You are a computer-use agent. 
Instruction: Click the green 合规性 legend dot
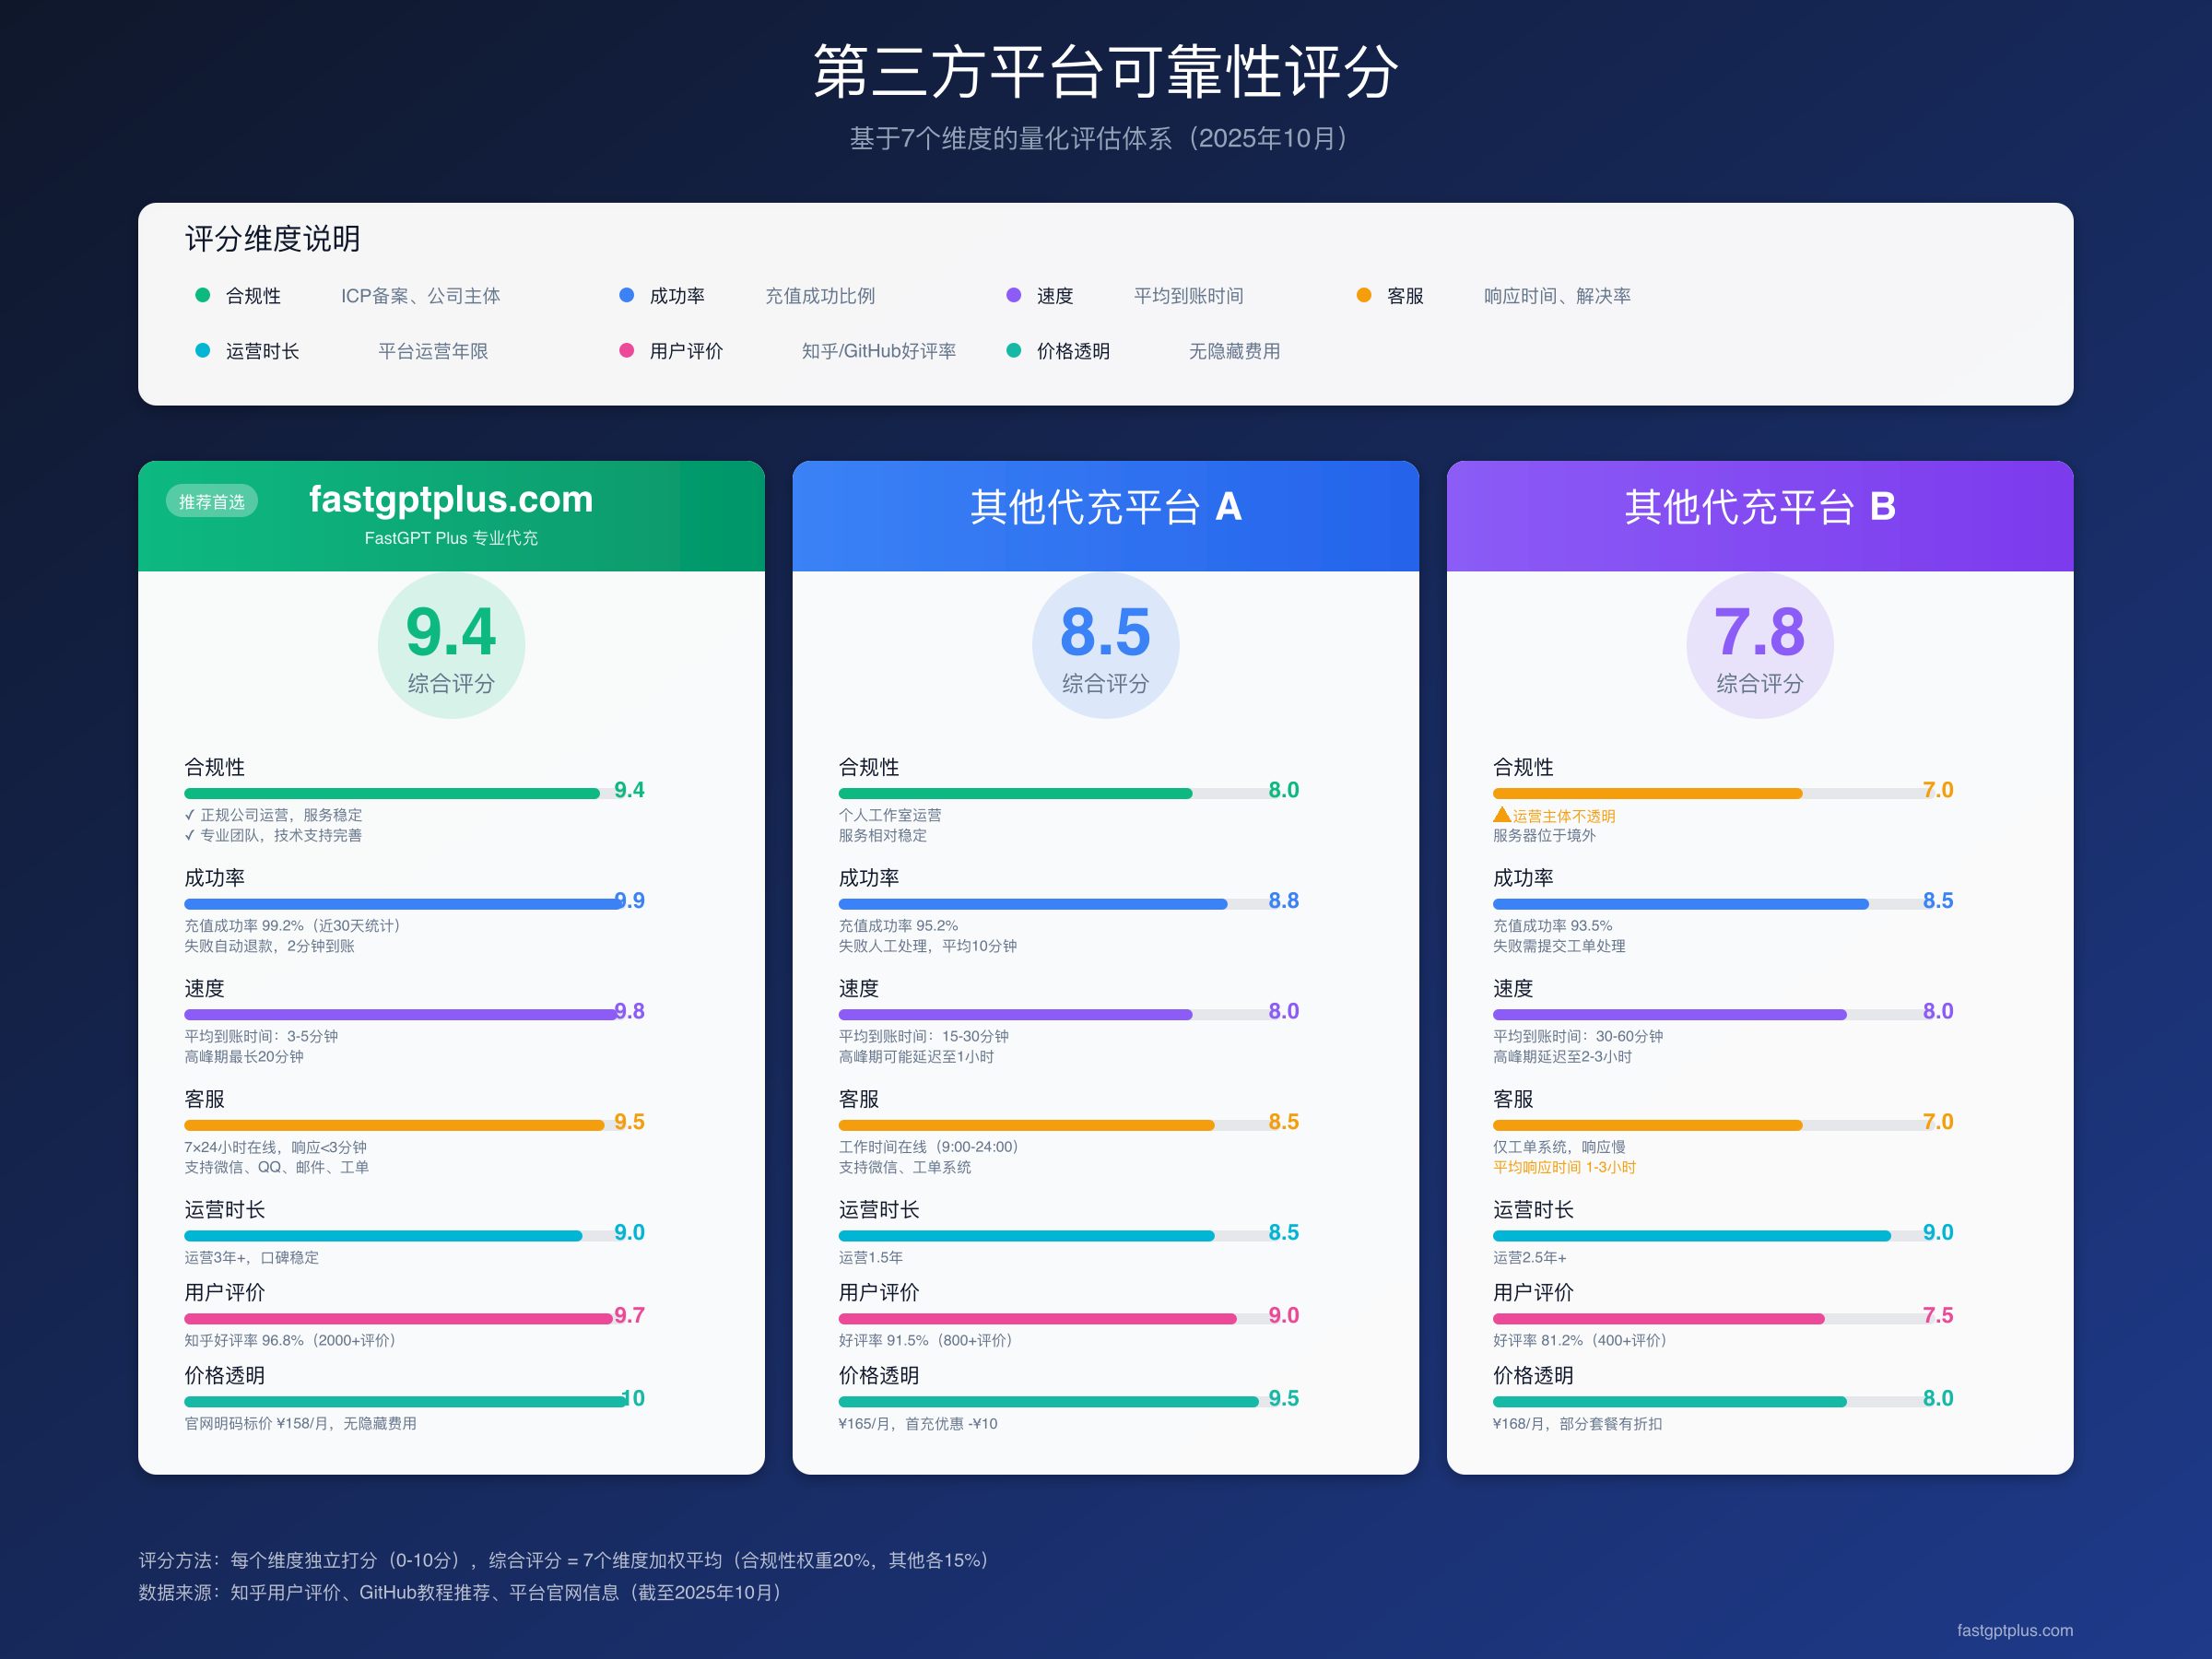pos(201,295)
